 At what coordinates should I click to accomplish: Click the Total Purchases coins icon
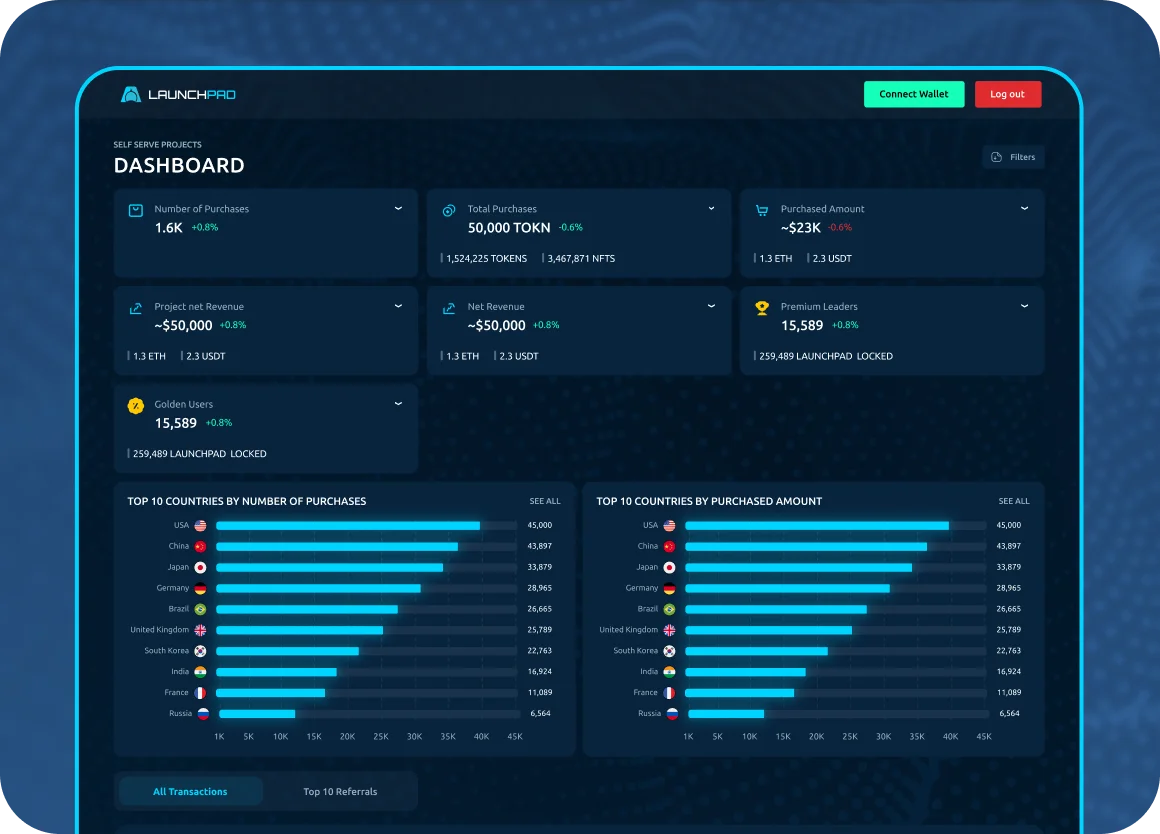coord(449,210)
